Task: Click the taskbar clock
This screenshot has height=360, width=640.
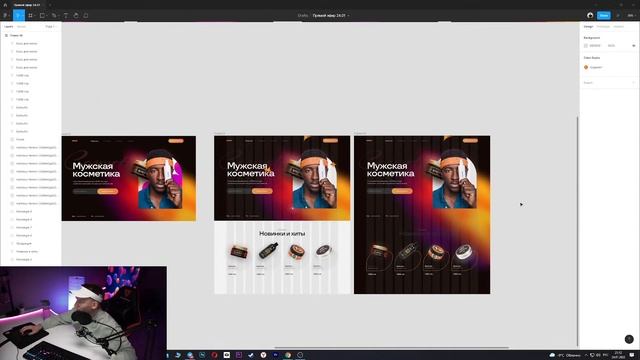Action: 618,355
